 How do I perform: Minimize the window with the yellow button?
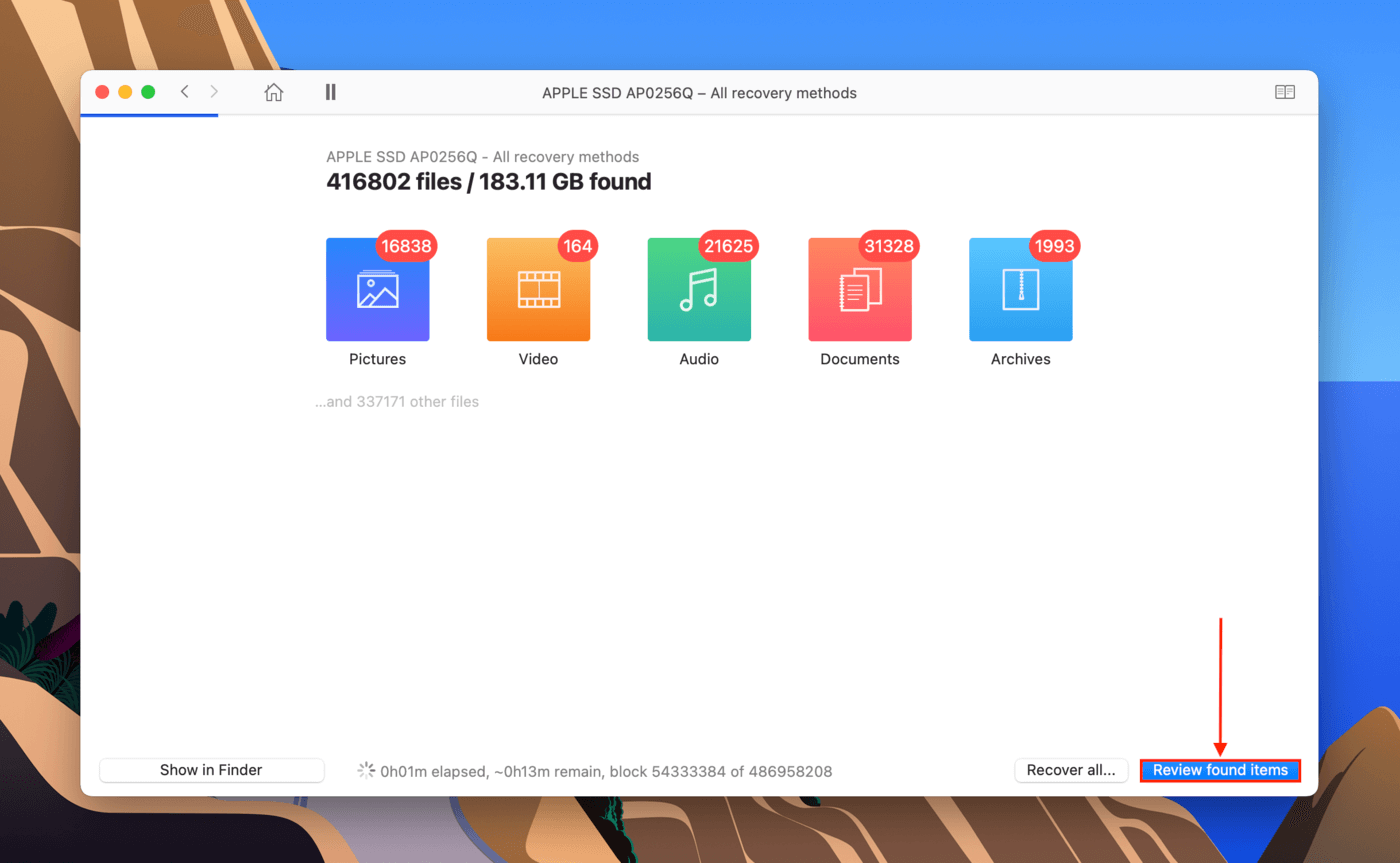pos(125,92)
